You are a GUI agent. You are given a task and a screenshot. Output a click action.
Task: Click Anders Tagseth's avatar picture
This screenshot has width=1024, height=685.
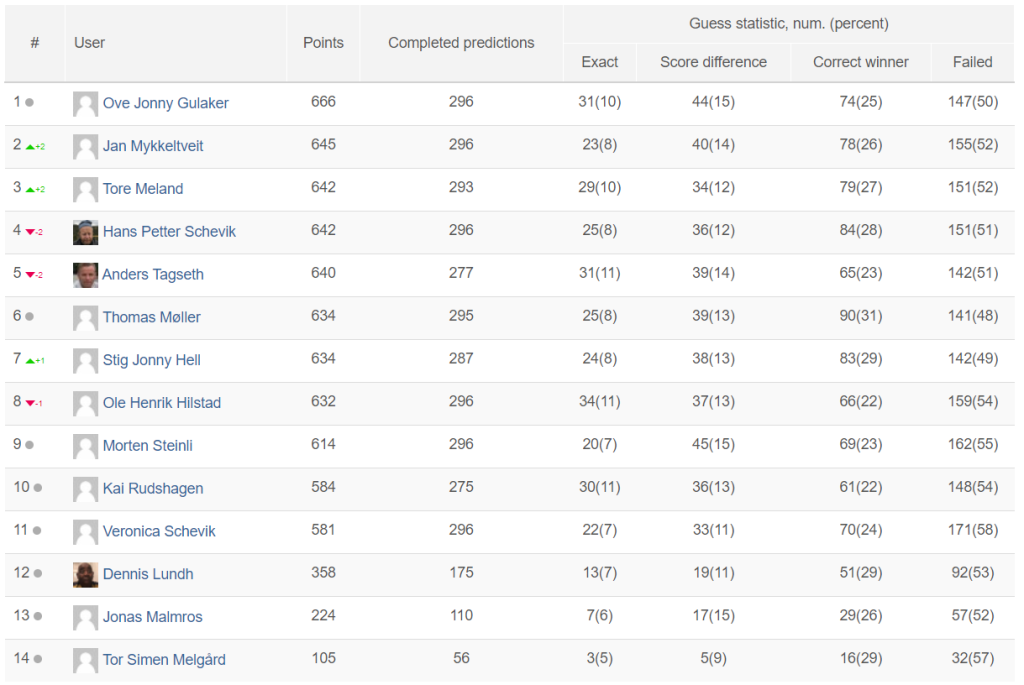(x=86, y=276)
